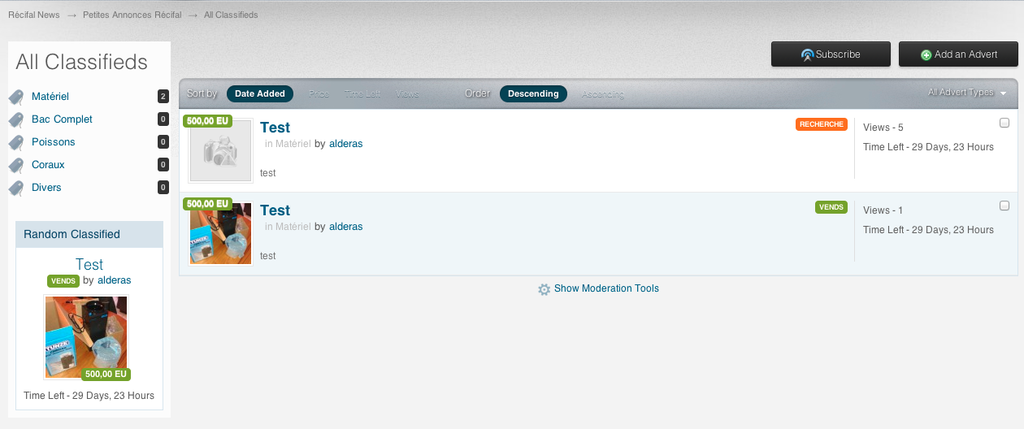Click the tag icon beside Divers

(16, 189)
